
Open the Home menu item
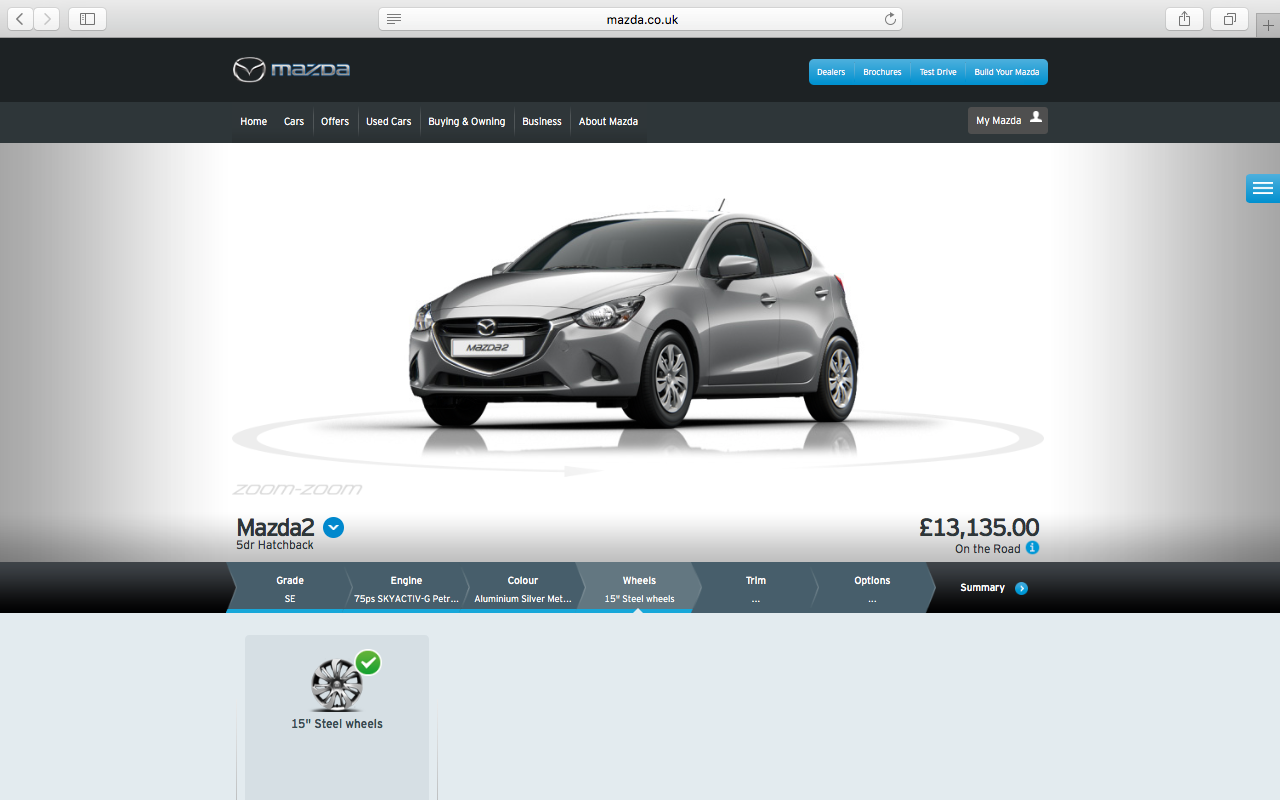pos(253,121)
